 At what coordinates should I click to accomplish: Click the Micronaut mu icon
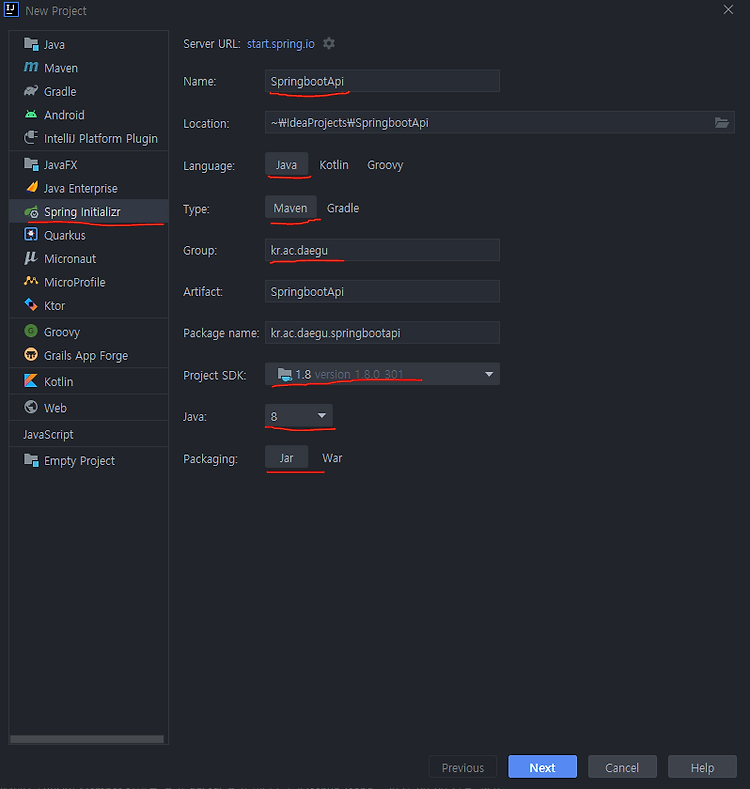[31, 258]
